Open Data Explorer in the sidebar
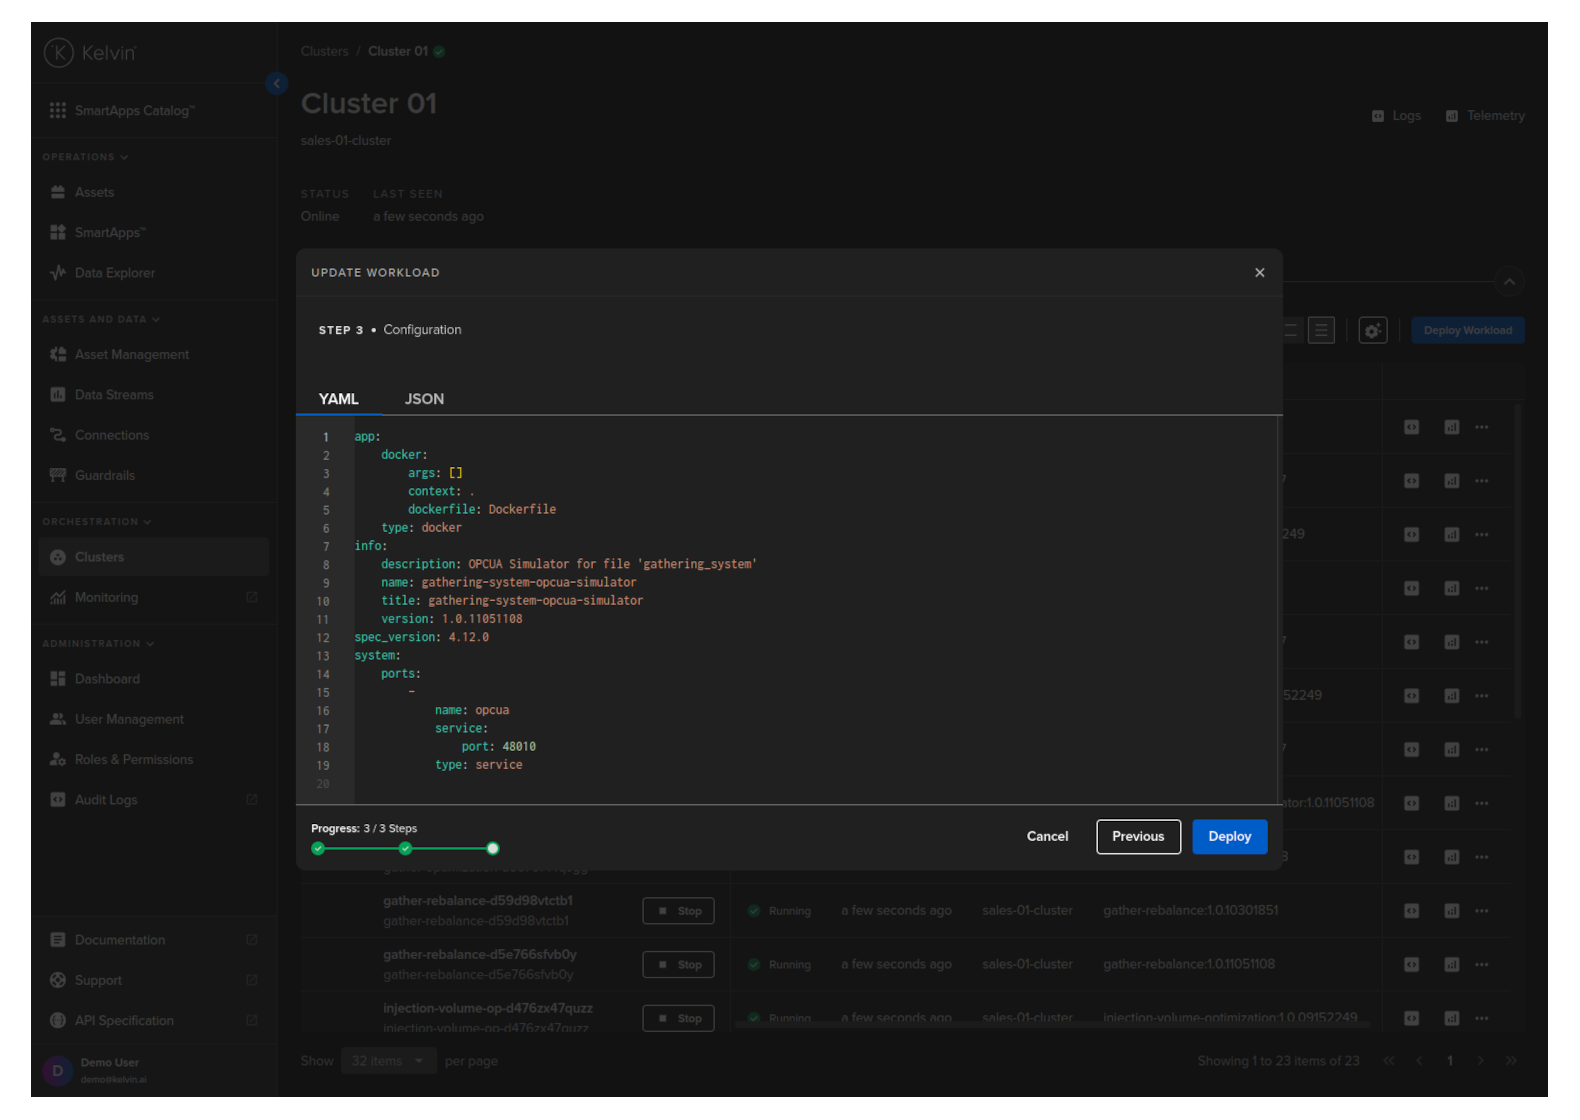This screenshot has width=1580, height=1120. 114,273
